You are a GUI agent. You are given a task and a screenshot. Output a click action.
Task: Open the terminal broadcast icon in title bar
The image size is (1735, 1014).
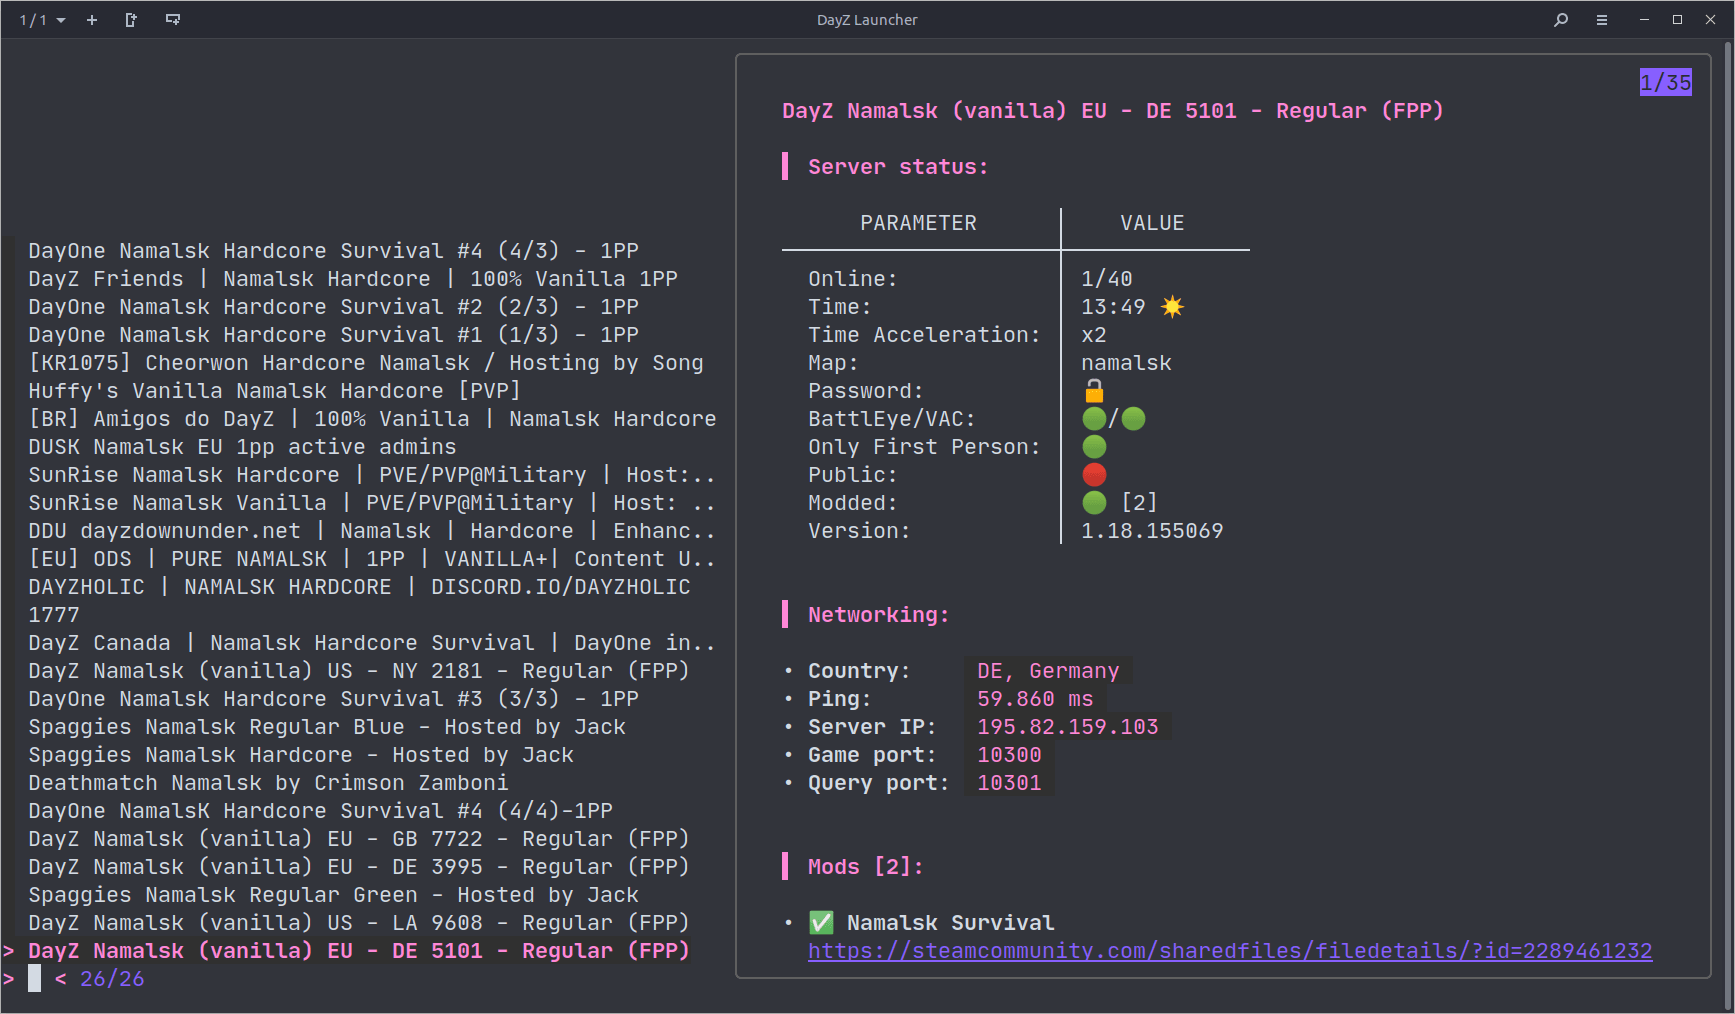[x=173, y=20]
